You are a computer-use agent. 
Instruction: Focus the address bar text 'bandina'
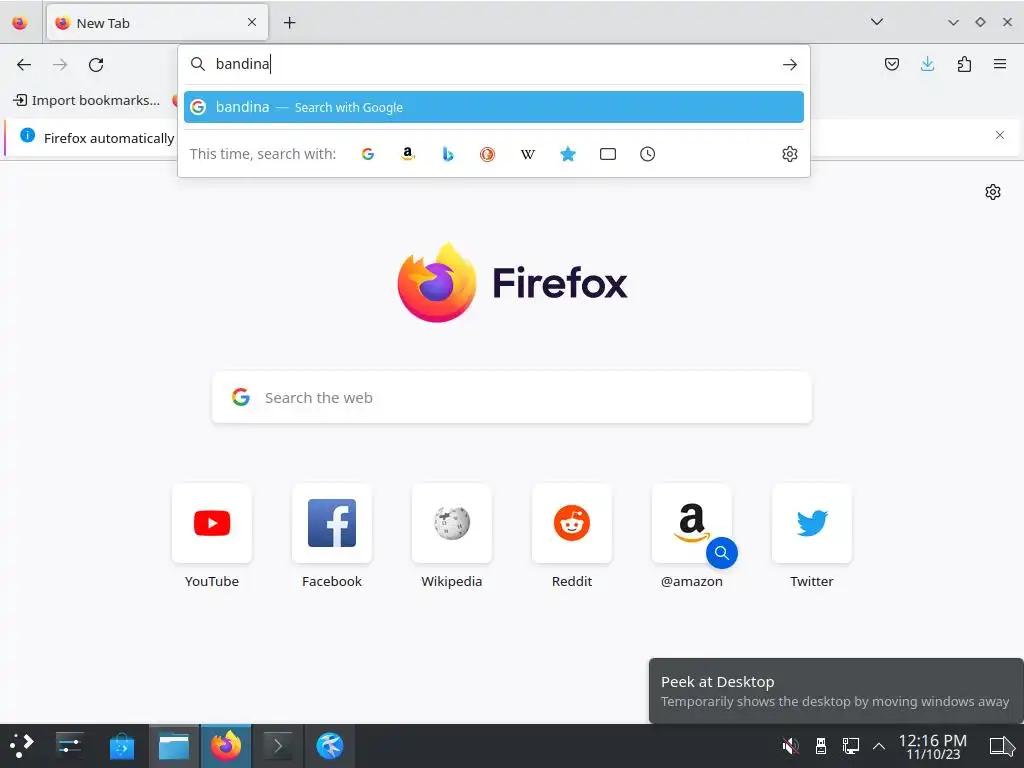pyautogui.click(x=243, y=64)
